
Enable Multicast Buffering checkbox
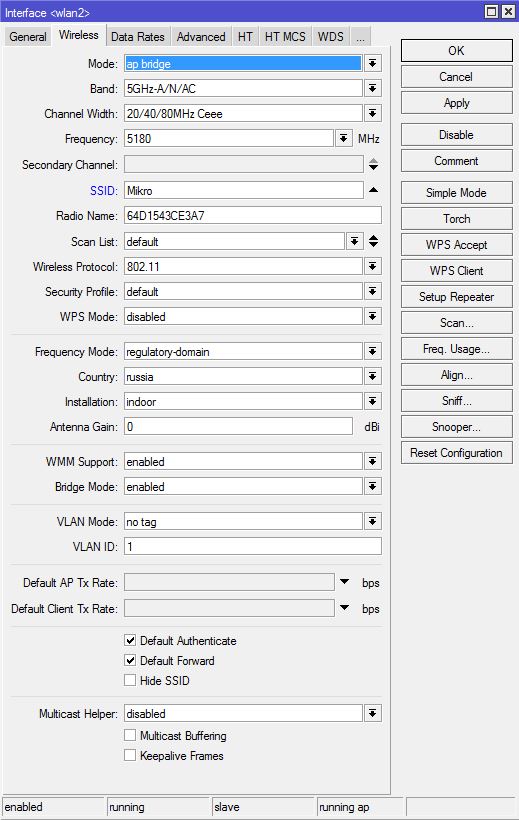[130, 735]
